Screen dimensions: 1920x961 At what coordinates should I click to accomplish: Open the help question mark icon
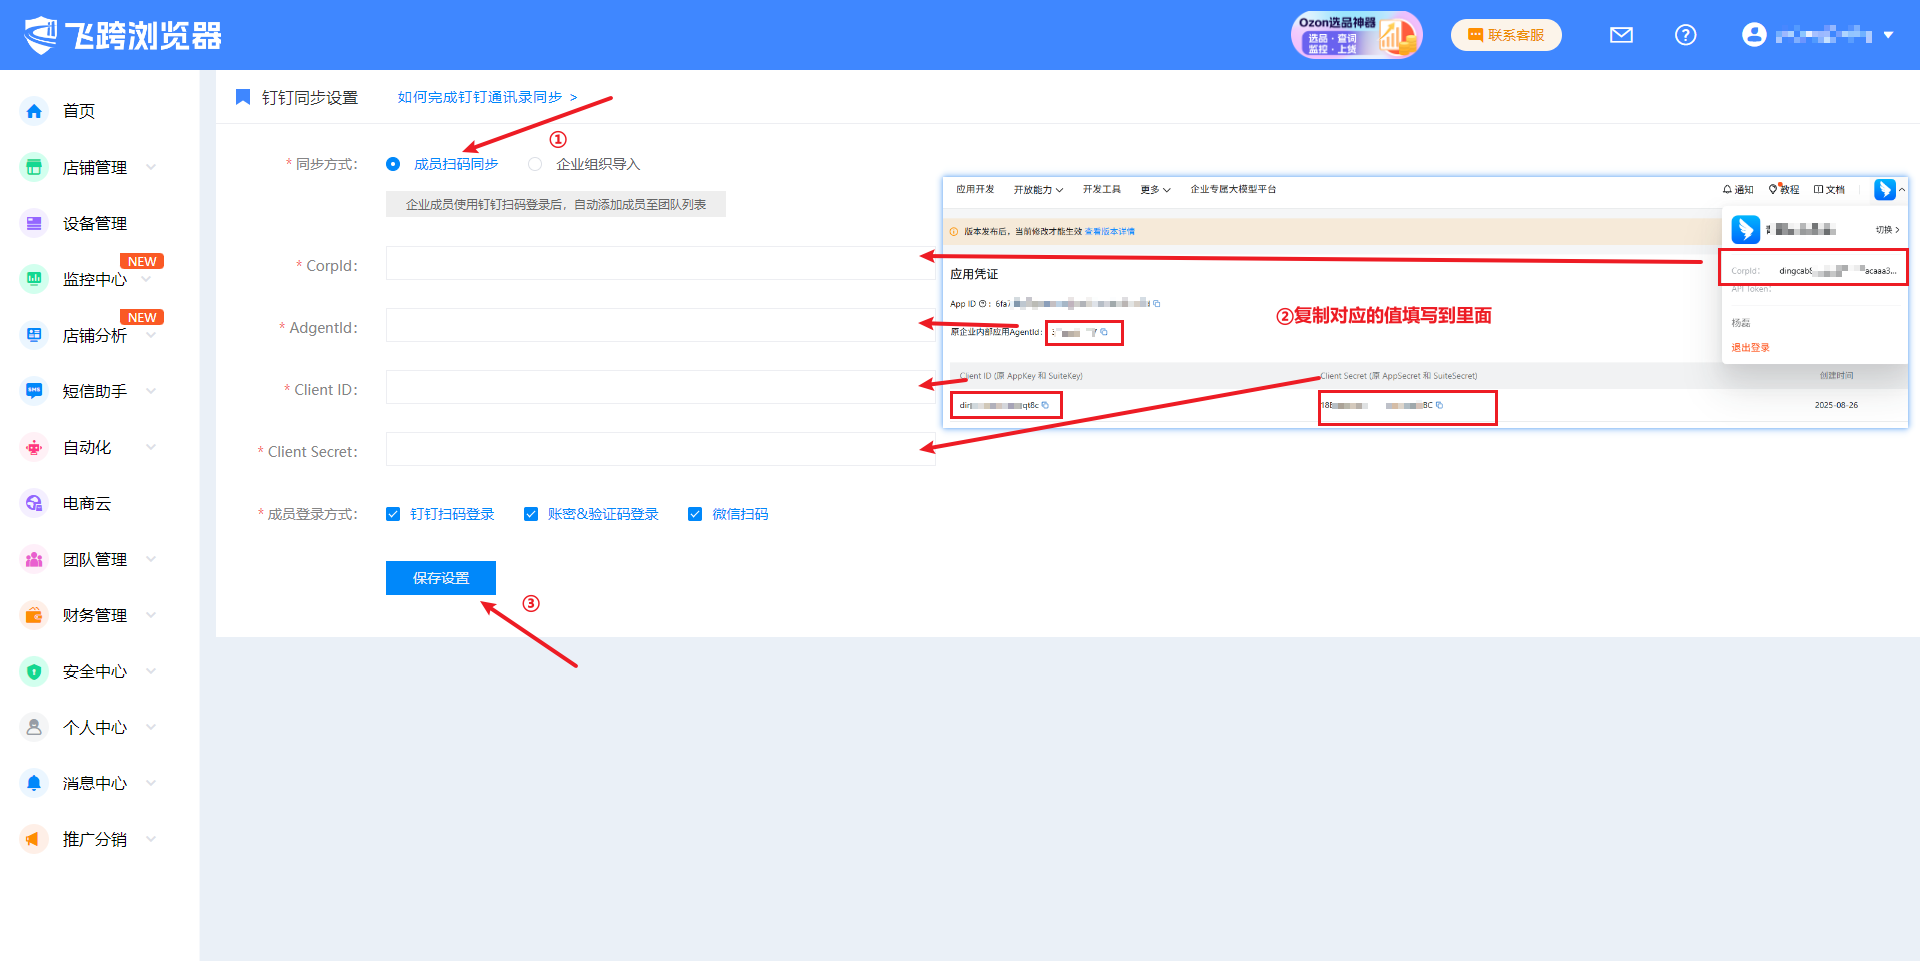click(1685, 35)
